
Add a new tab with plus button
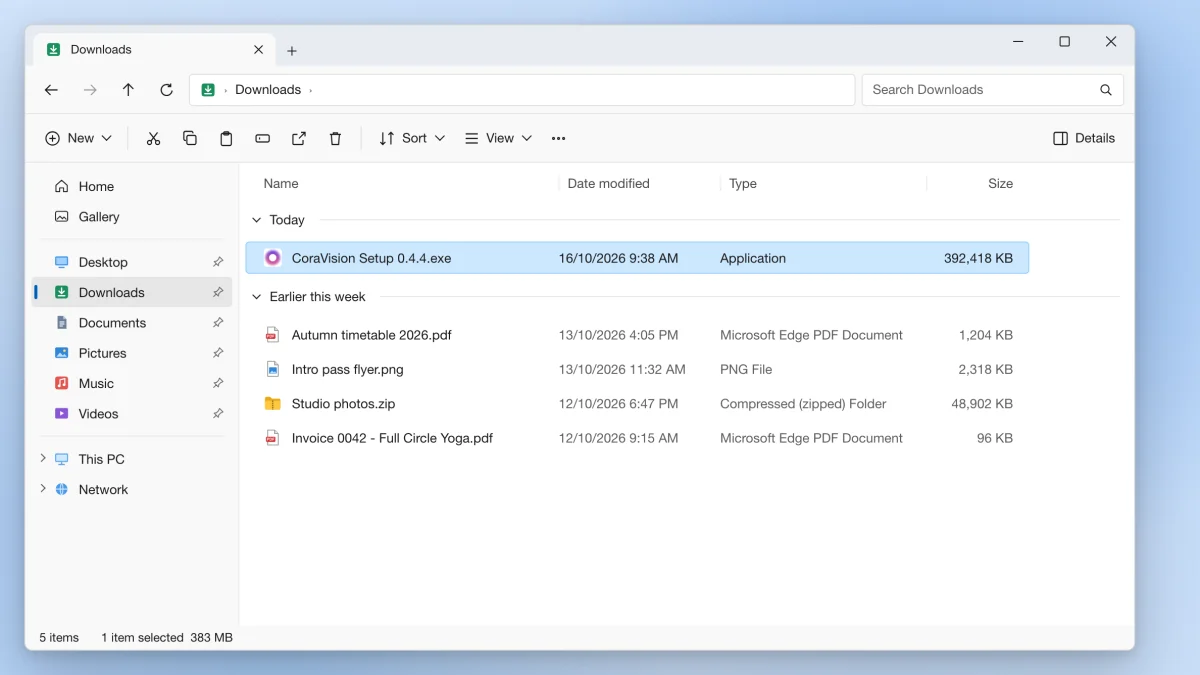[292, 51]
